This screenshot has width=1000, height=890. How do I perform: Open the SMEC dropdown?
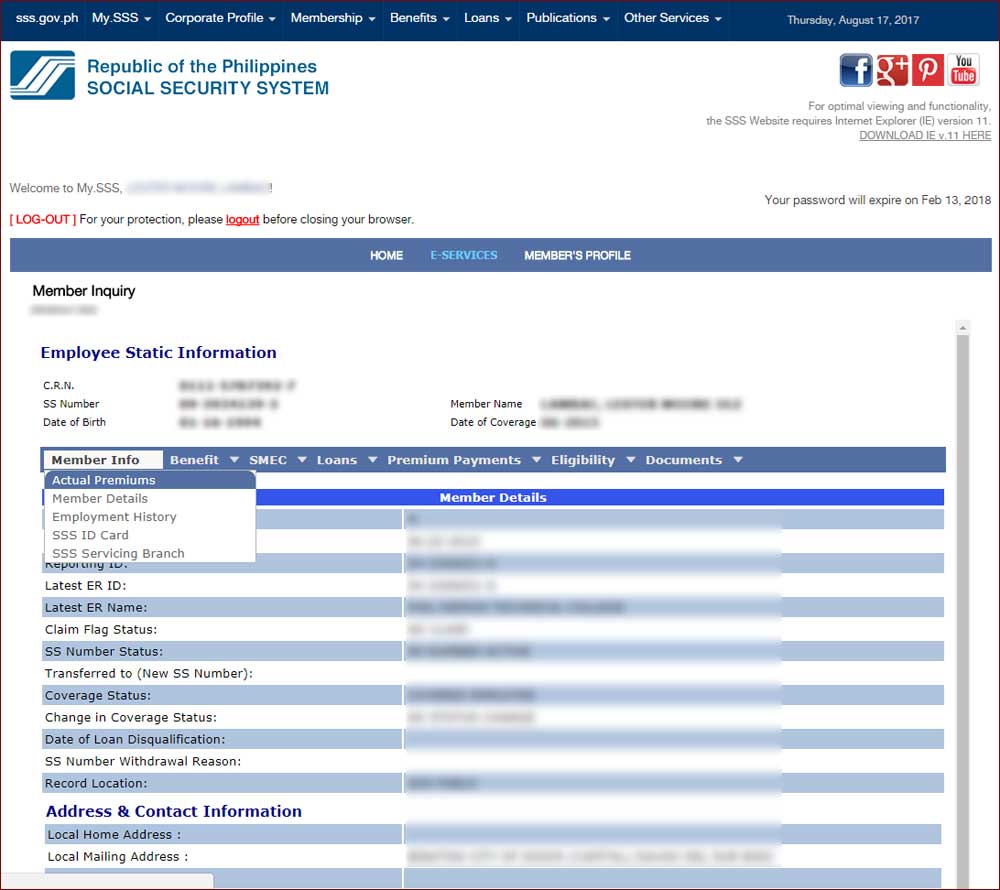point(268,459)
